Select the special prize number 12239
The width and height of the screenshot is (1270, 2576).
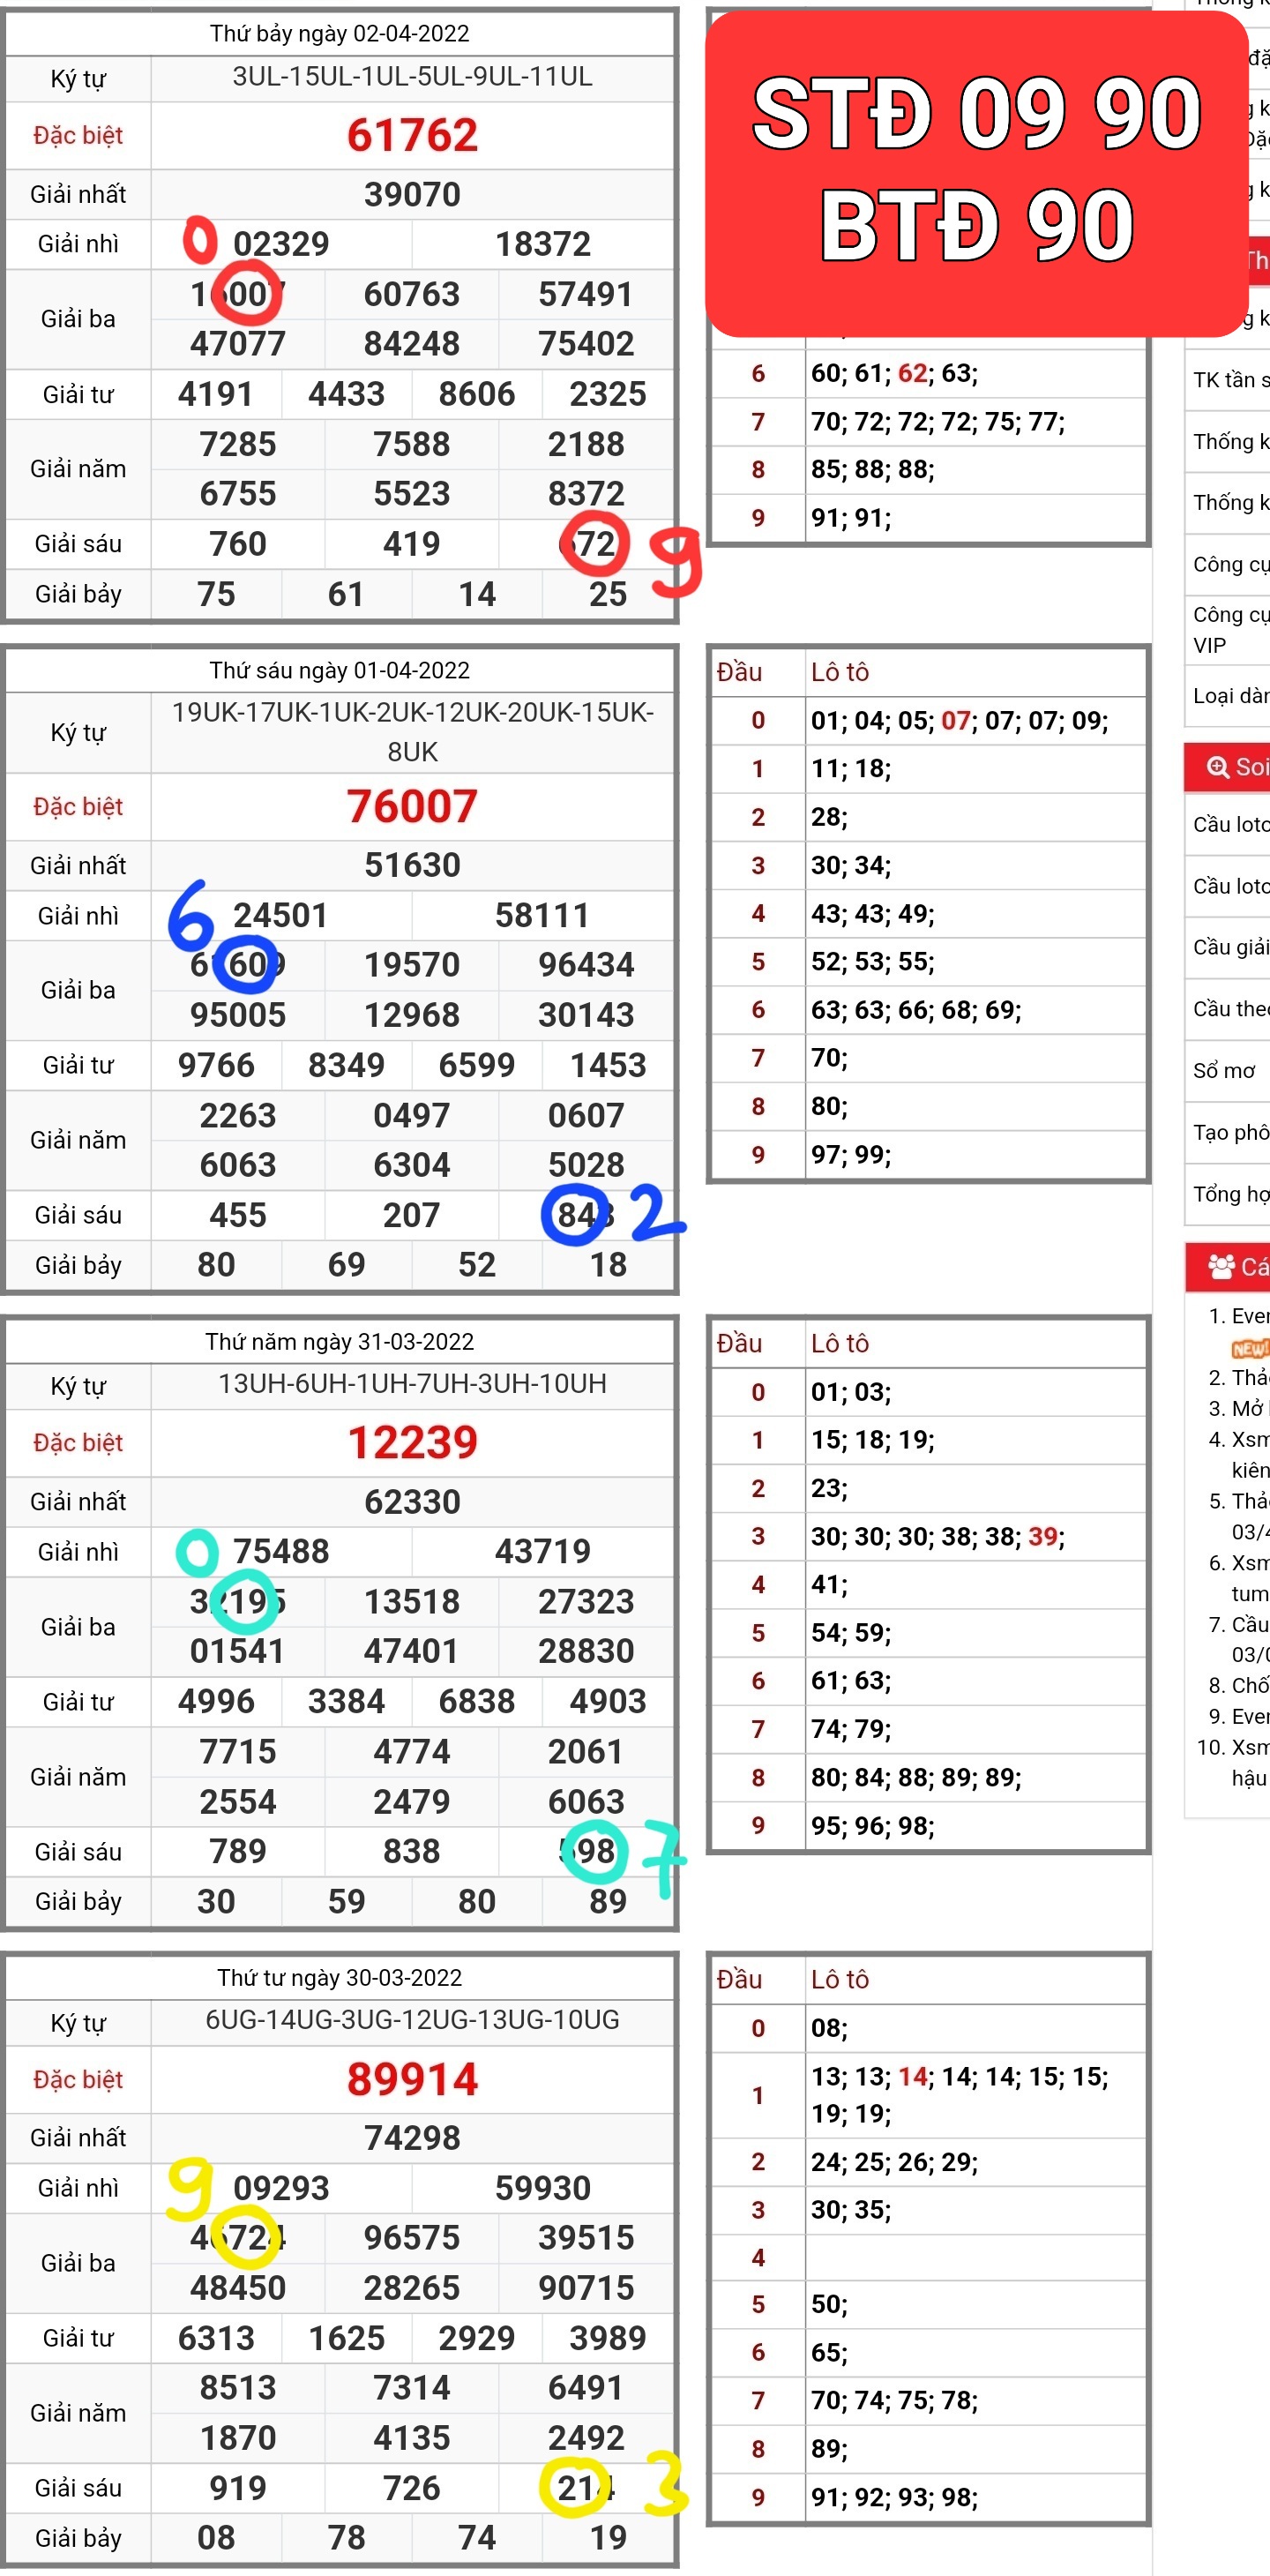coord(412,1442)
